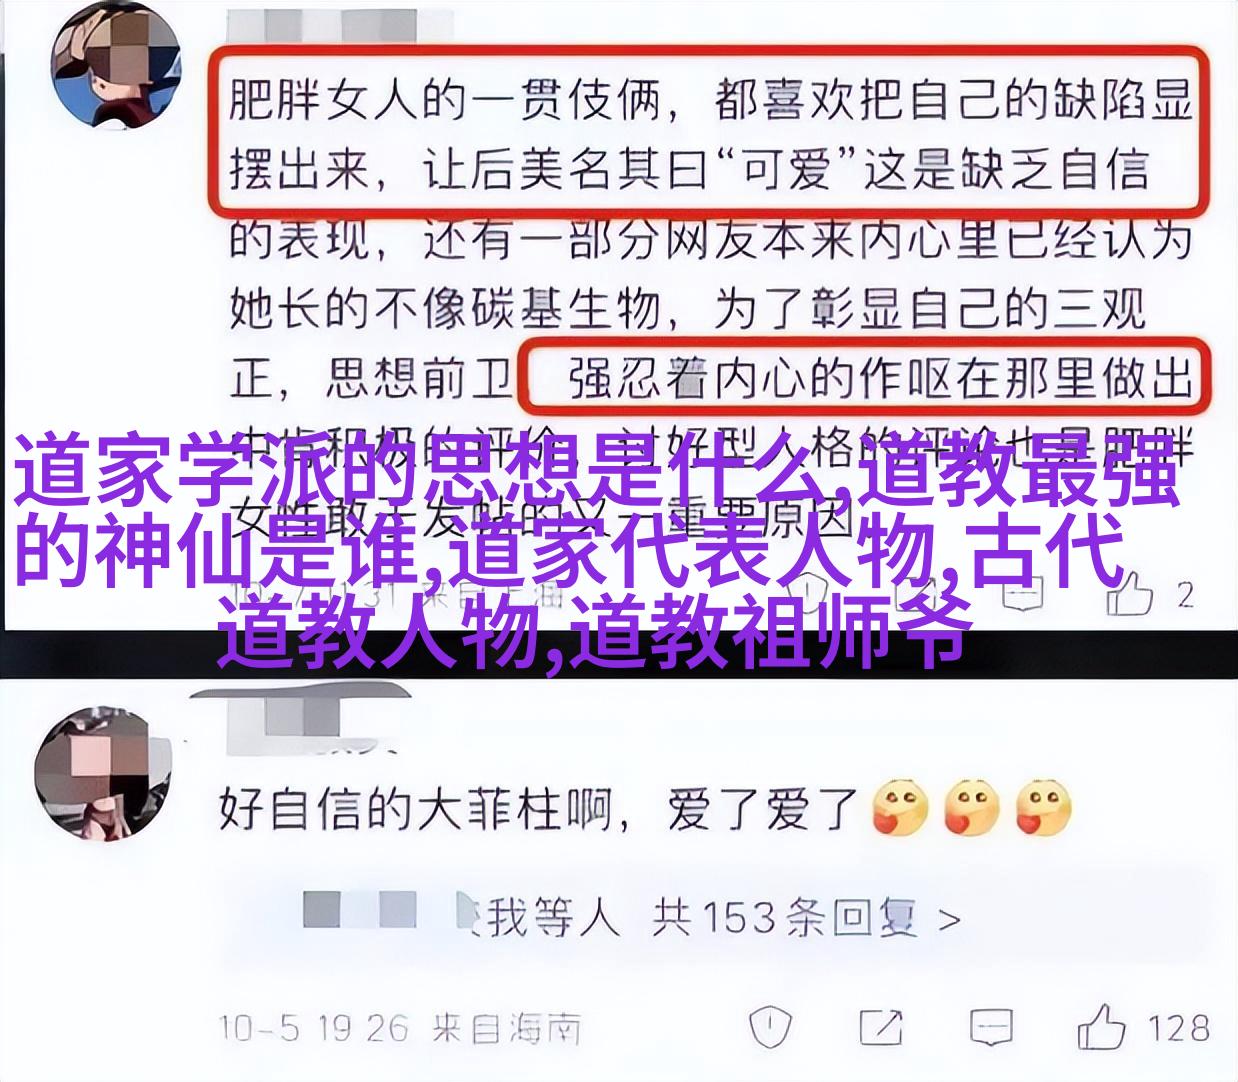Select comment text 好自信的大菲柱啊，爱了爱了
The image size is (1238, 1082).
tap(538, 809)
